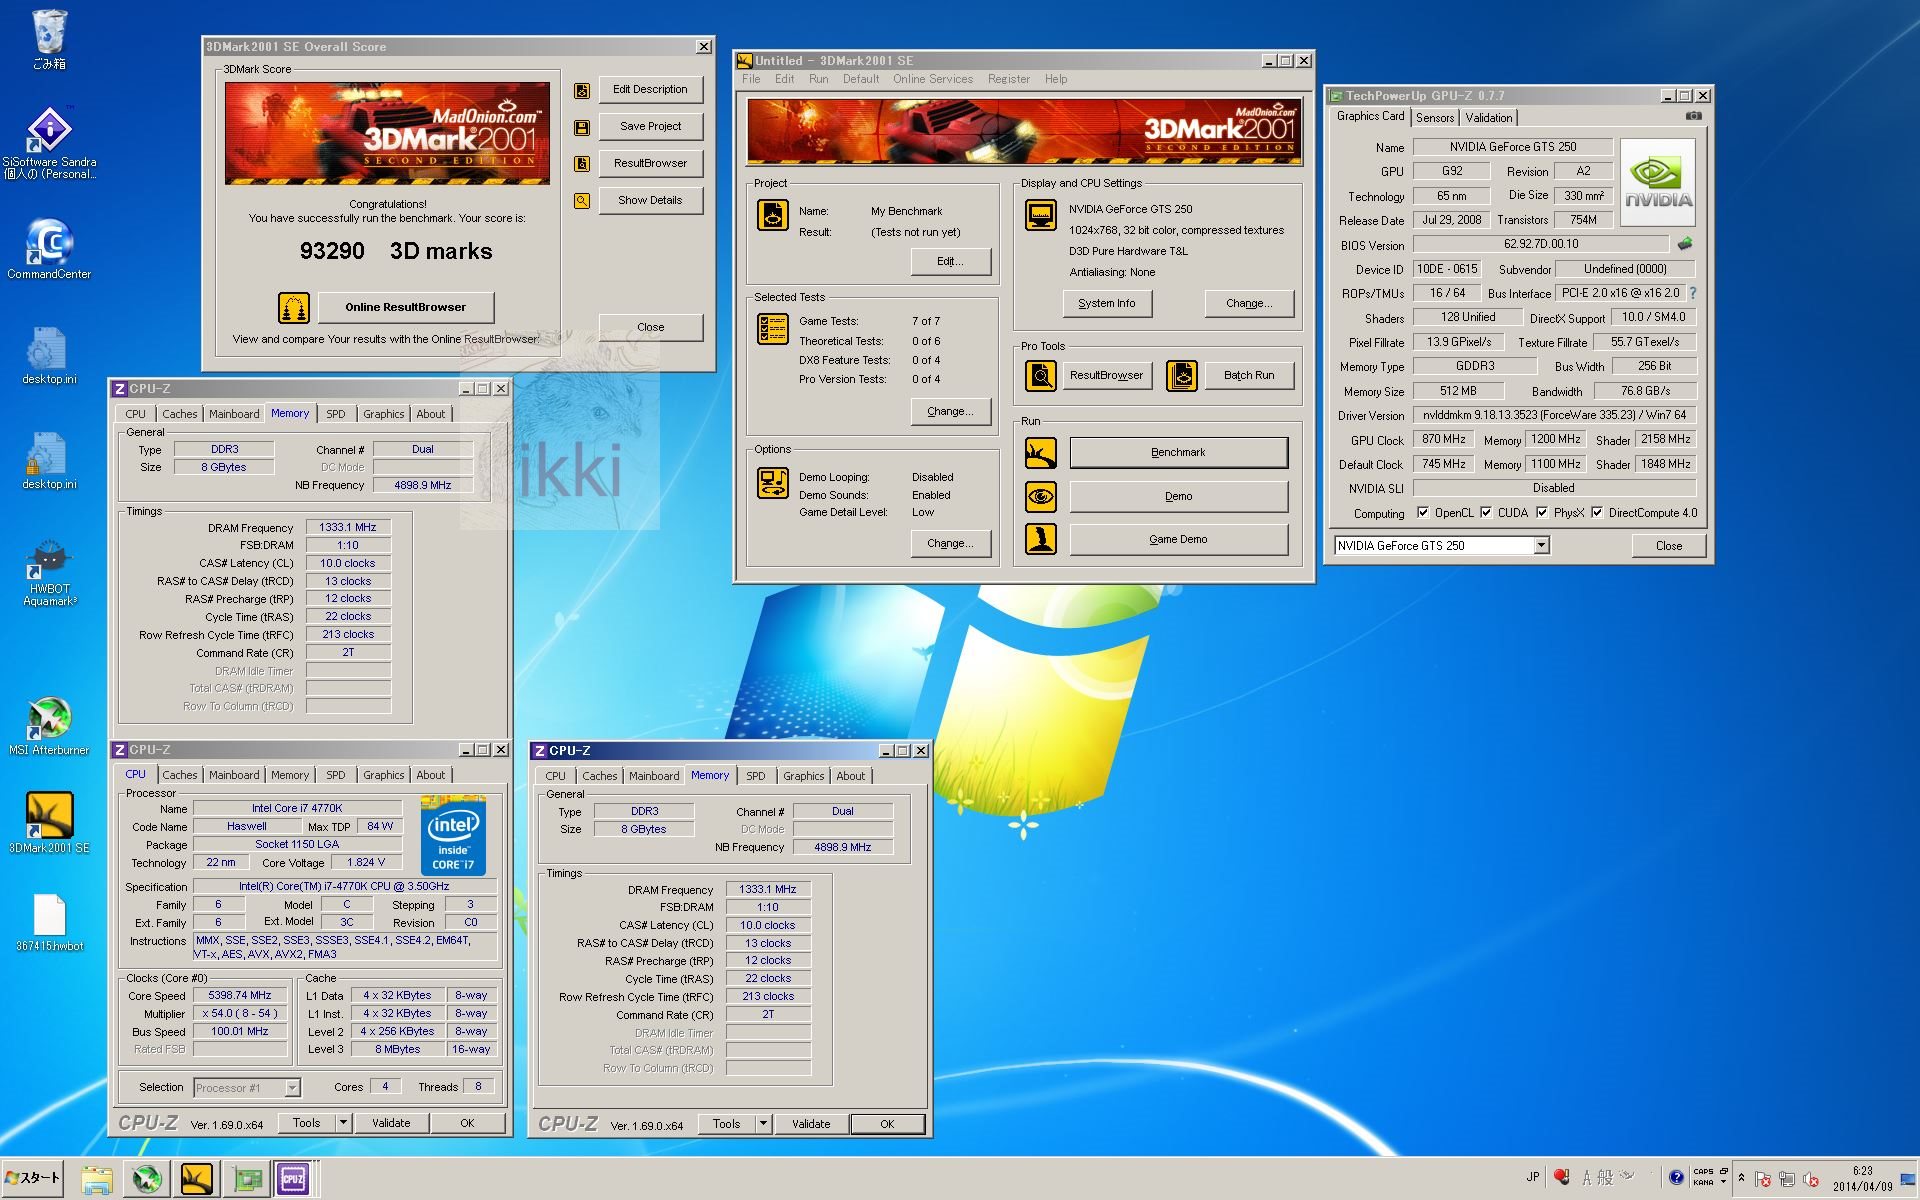
Task: Open MSI Afterburner desktop shortcut
Action: click(x=49, y=725)
